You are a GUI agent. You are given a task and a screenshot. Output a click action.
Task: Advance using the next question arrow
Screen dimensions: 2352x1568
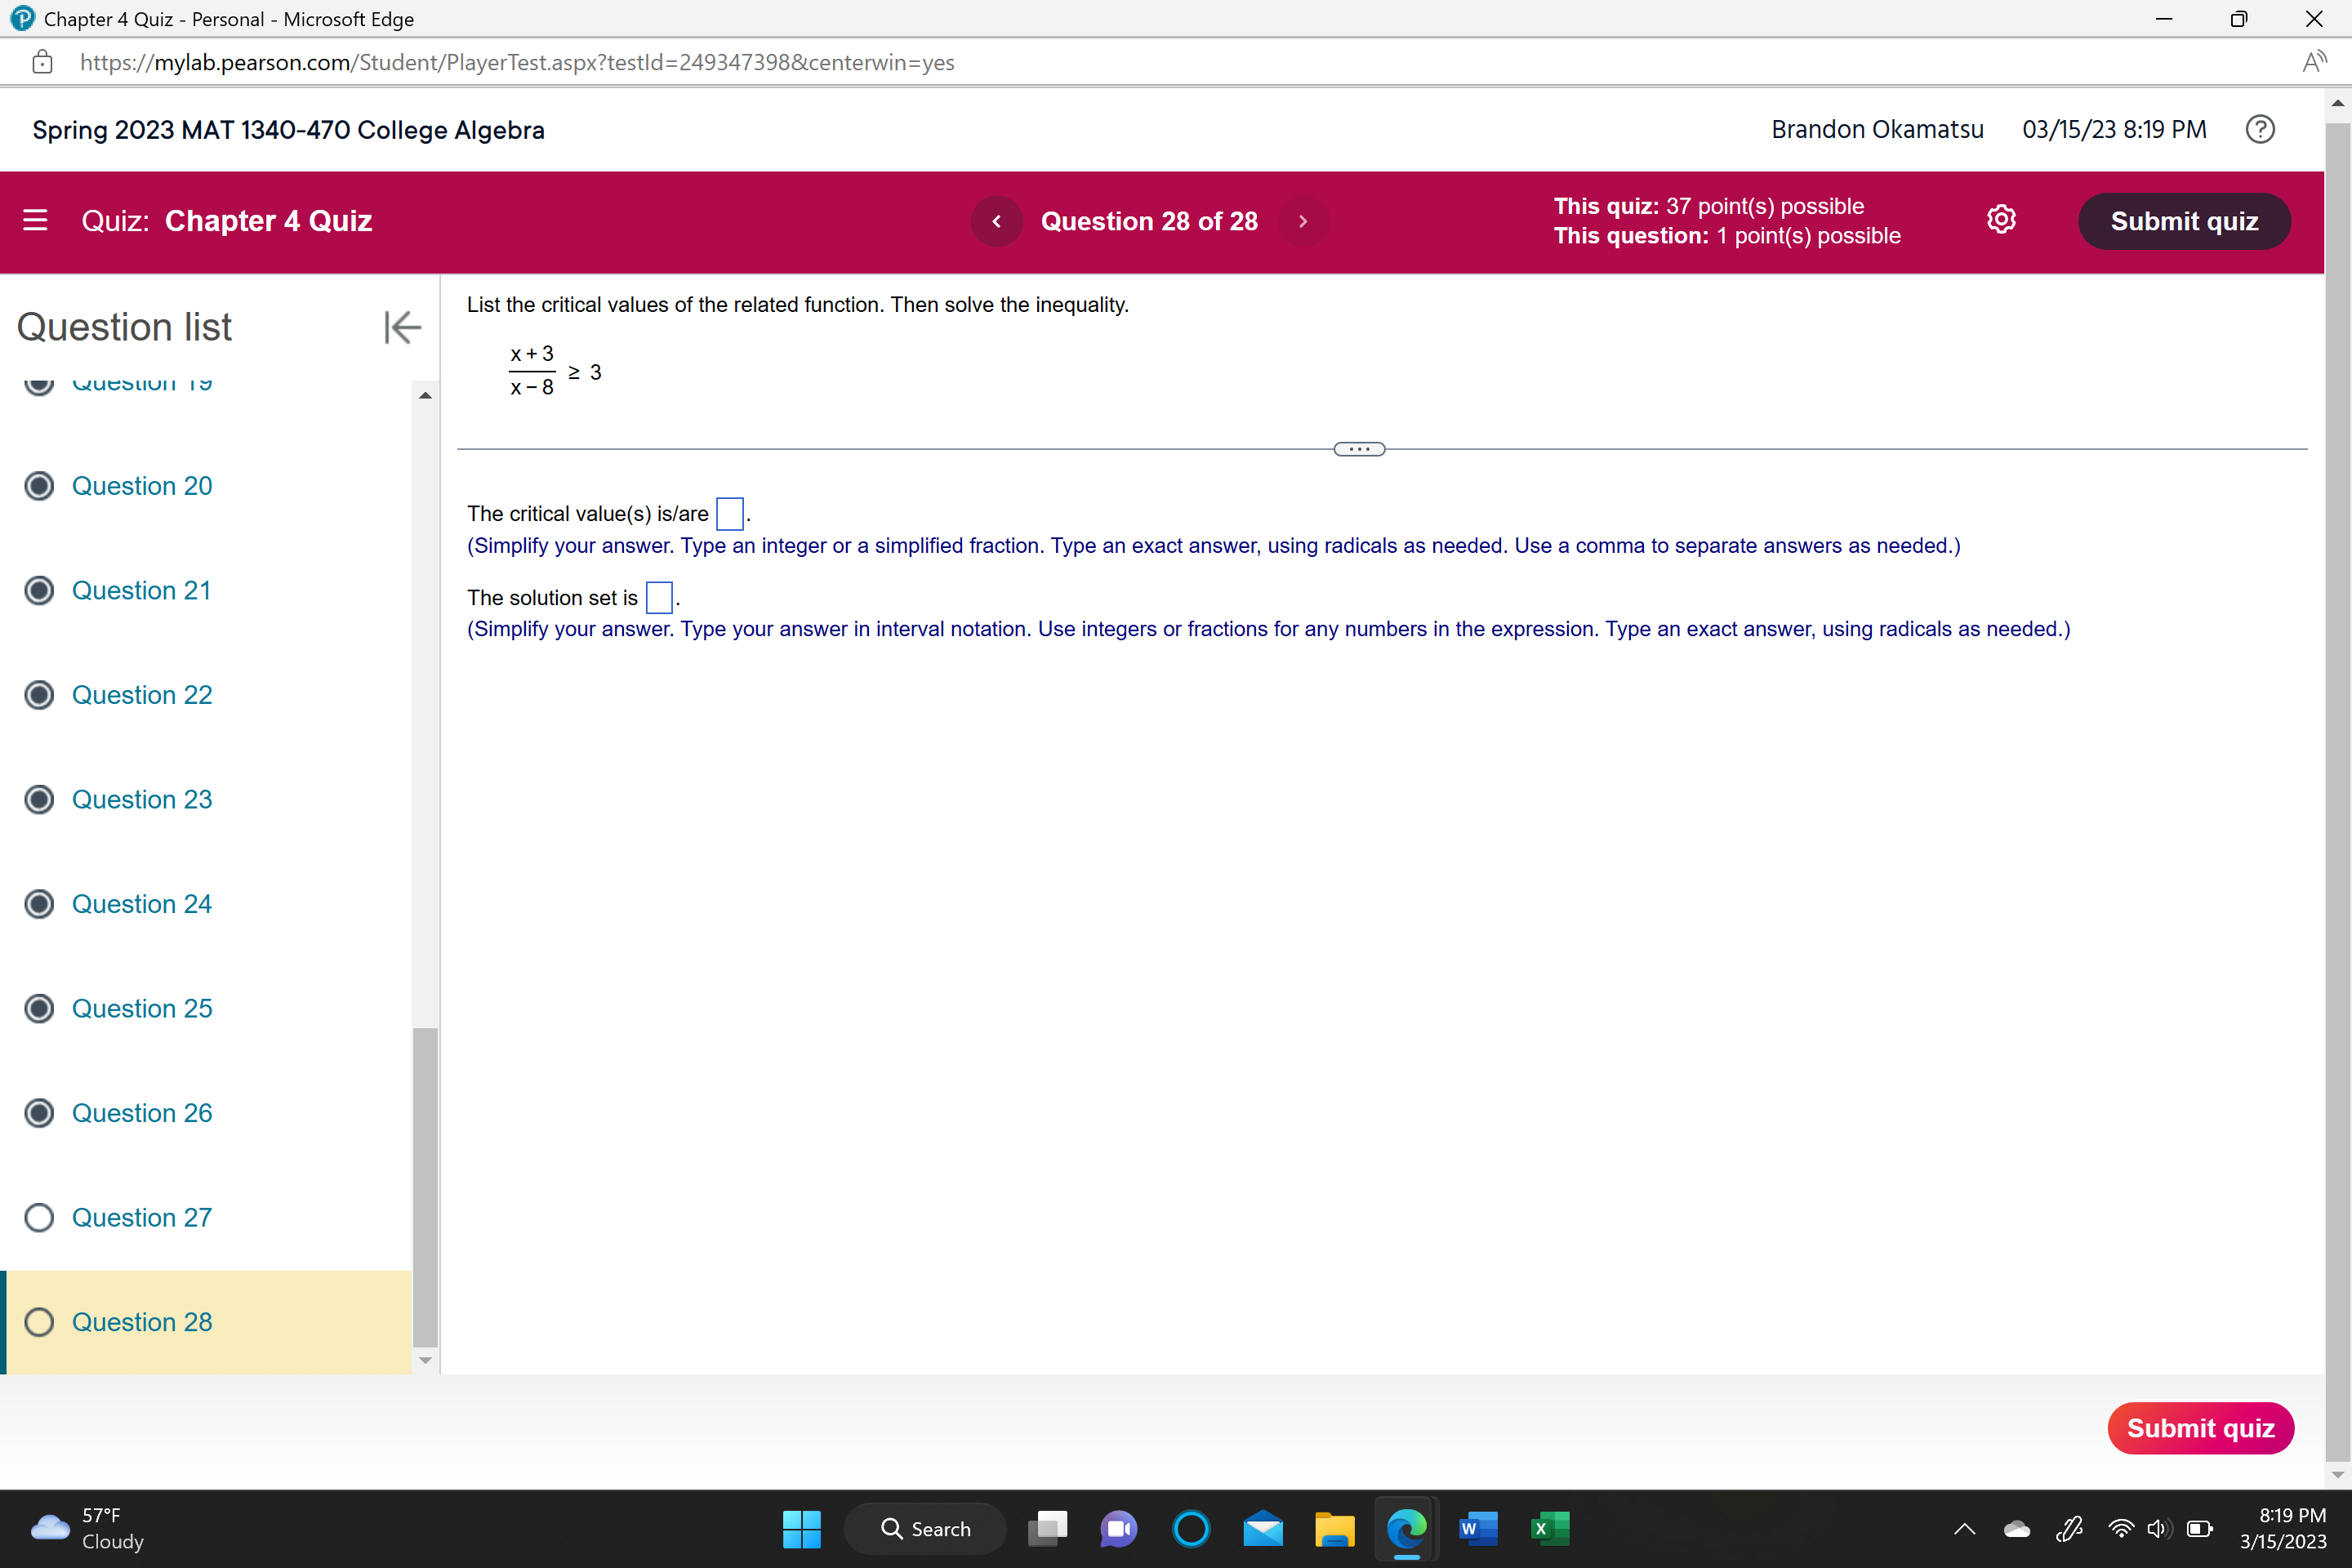tap(1303, 221)
